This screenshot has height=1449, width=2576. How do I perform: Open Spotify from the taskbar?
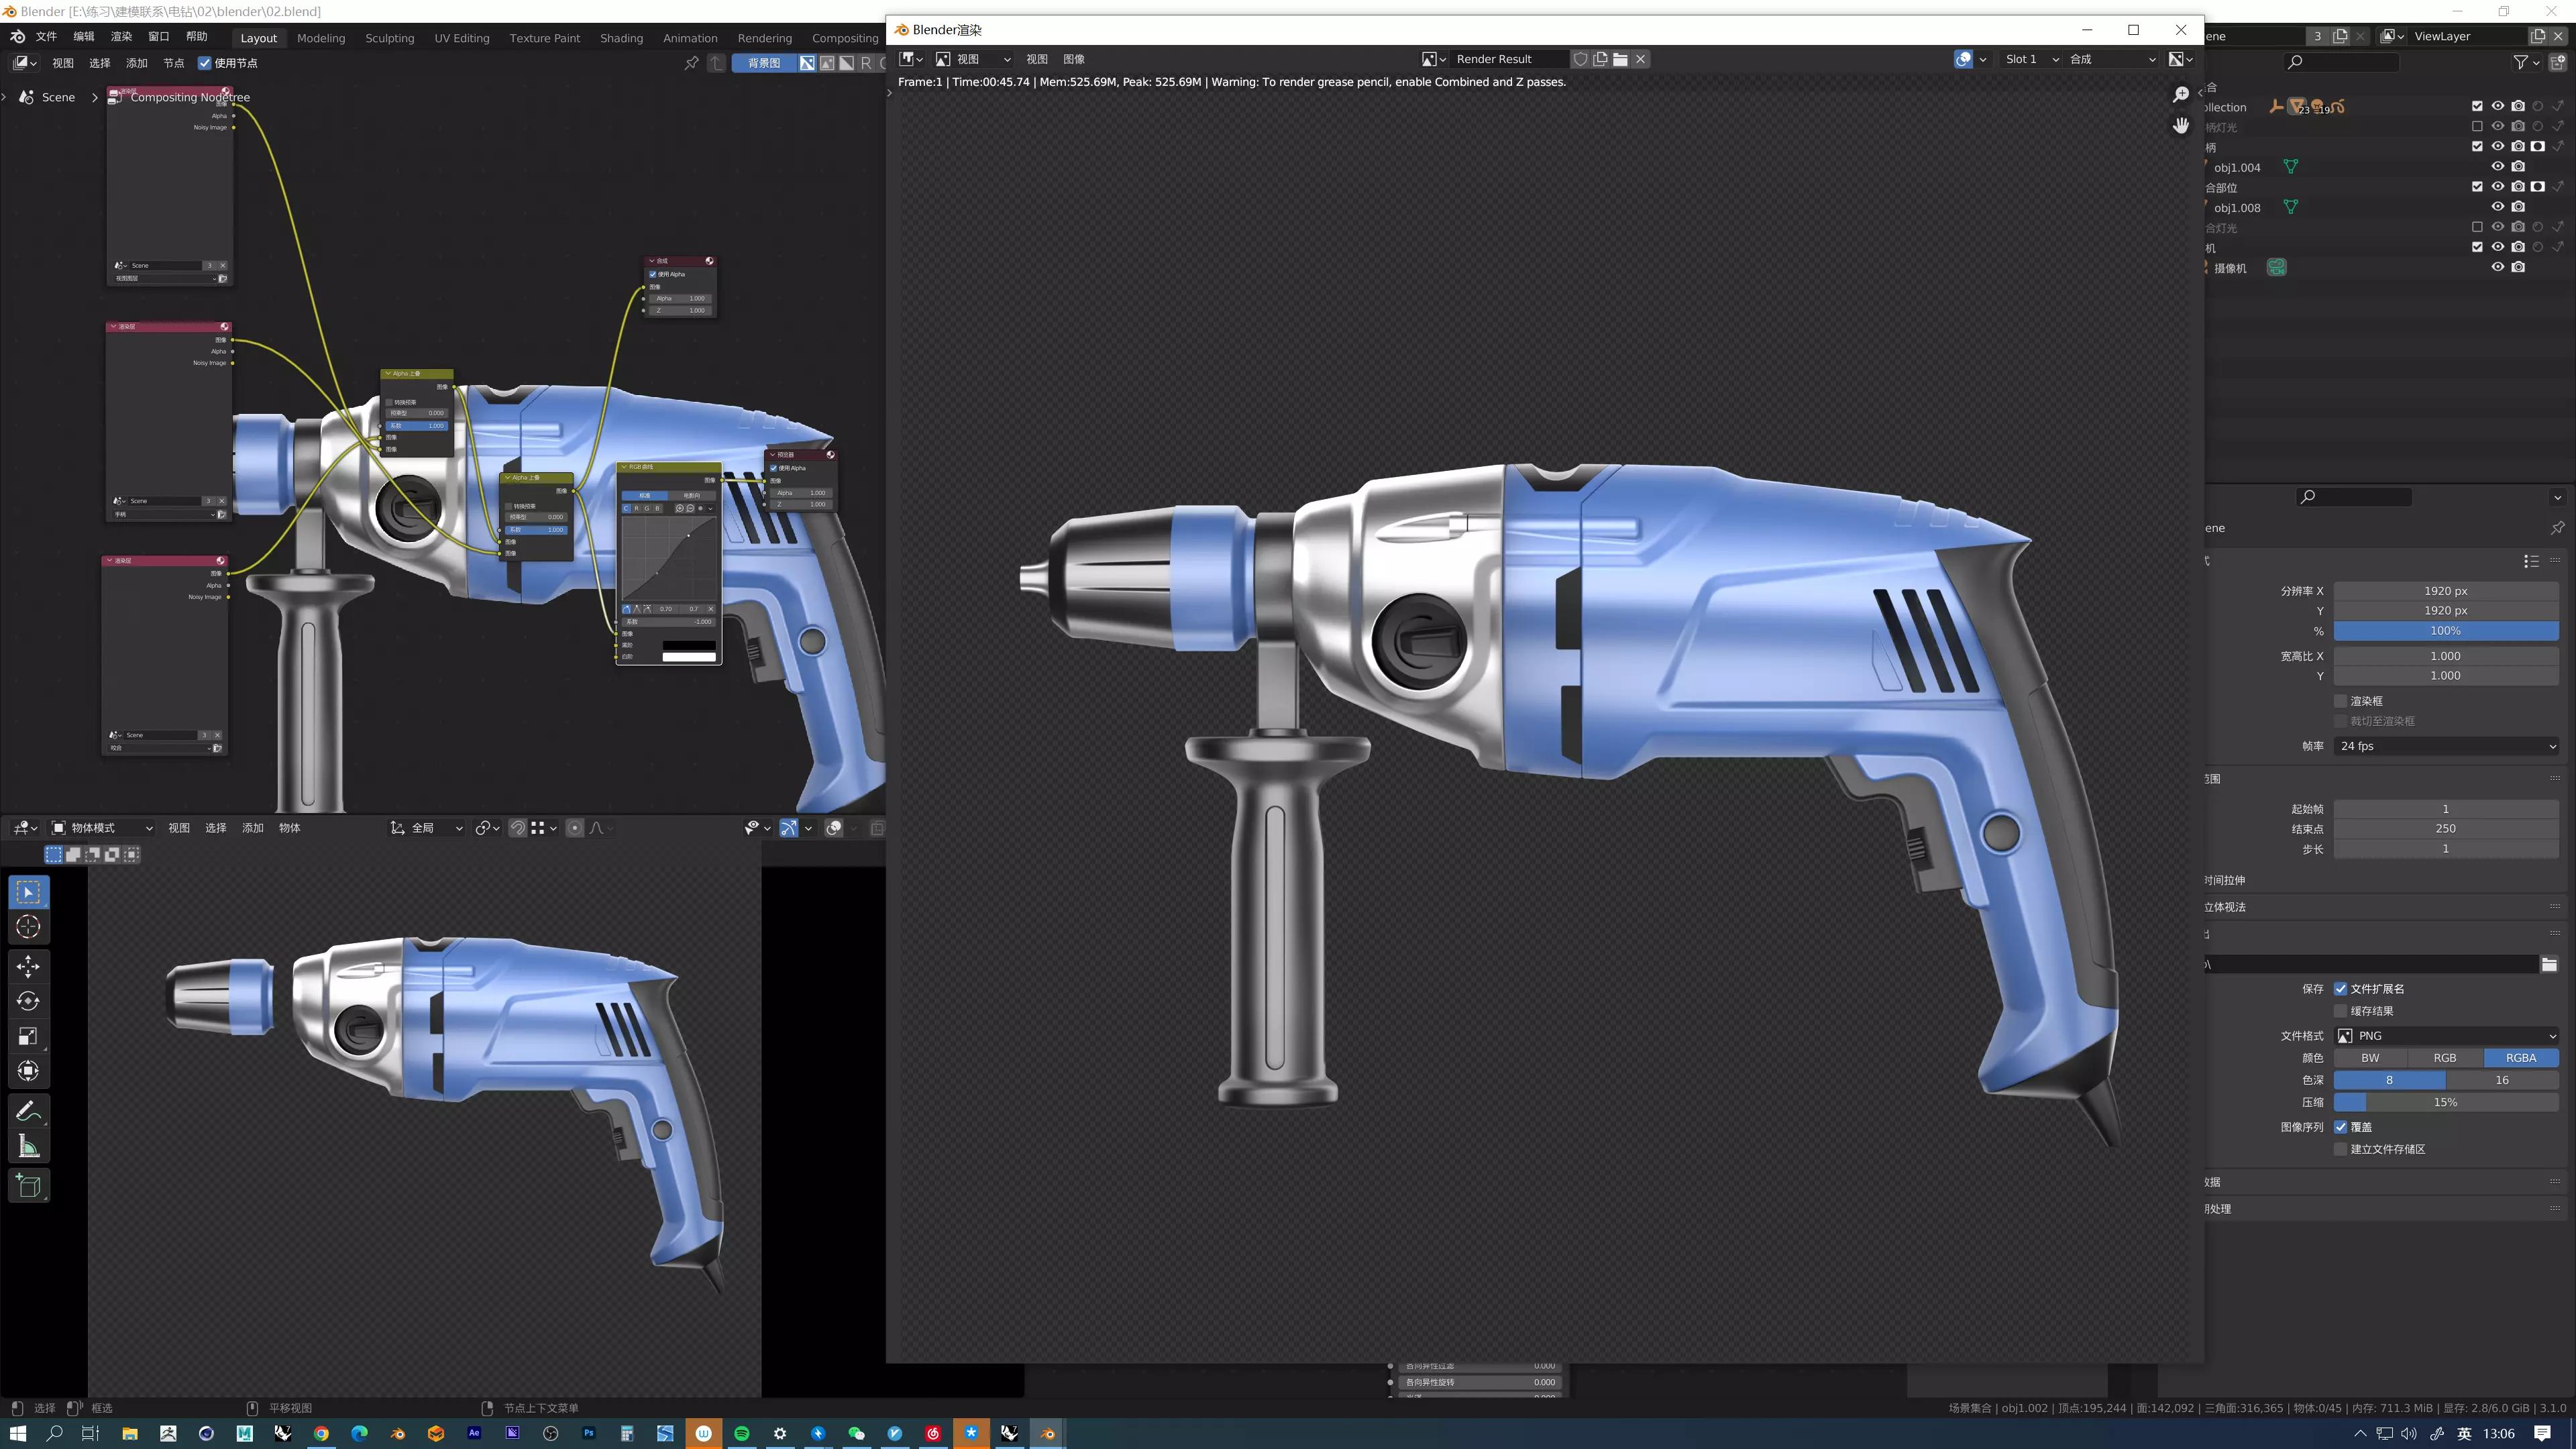742,1433
